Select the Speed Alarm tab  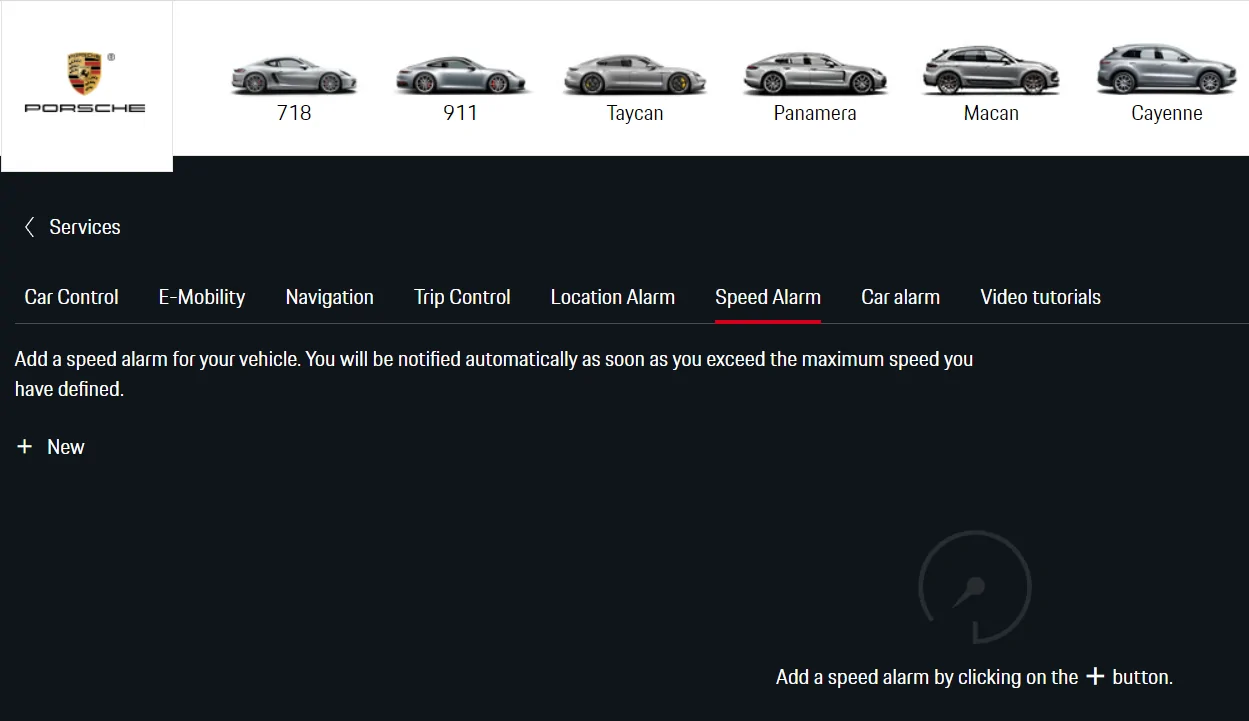point(768,297)
